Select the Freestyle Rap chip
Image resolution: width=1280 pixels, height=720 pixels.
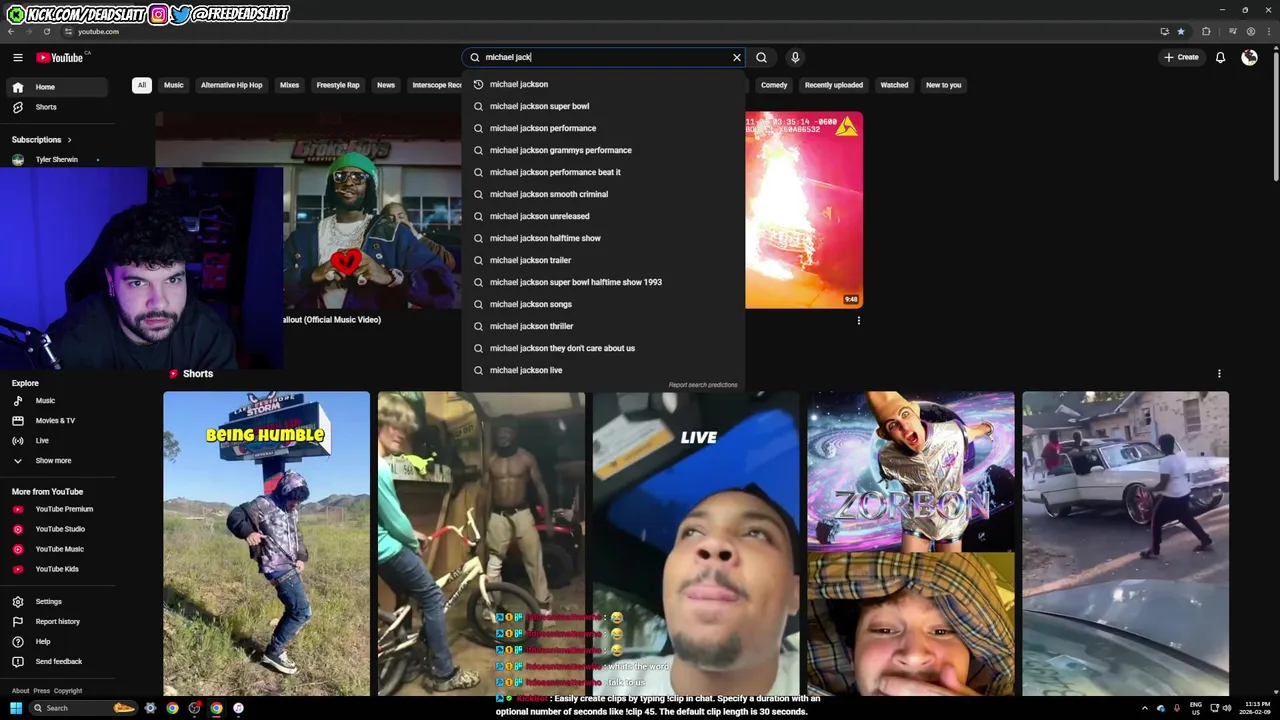click(338, 85)
